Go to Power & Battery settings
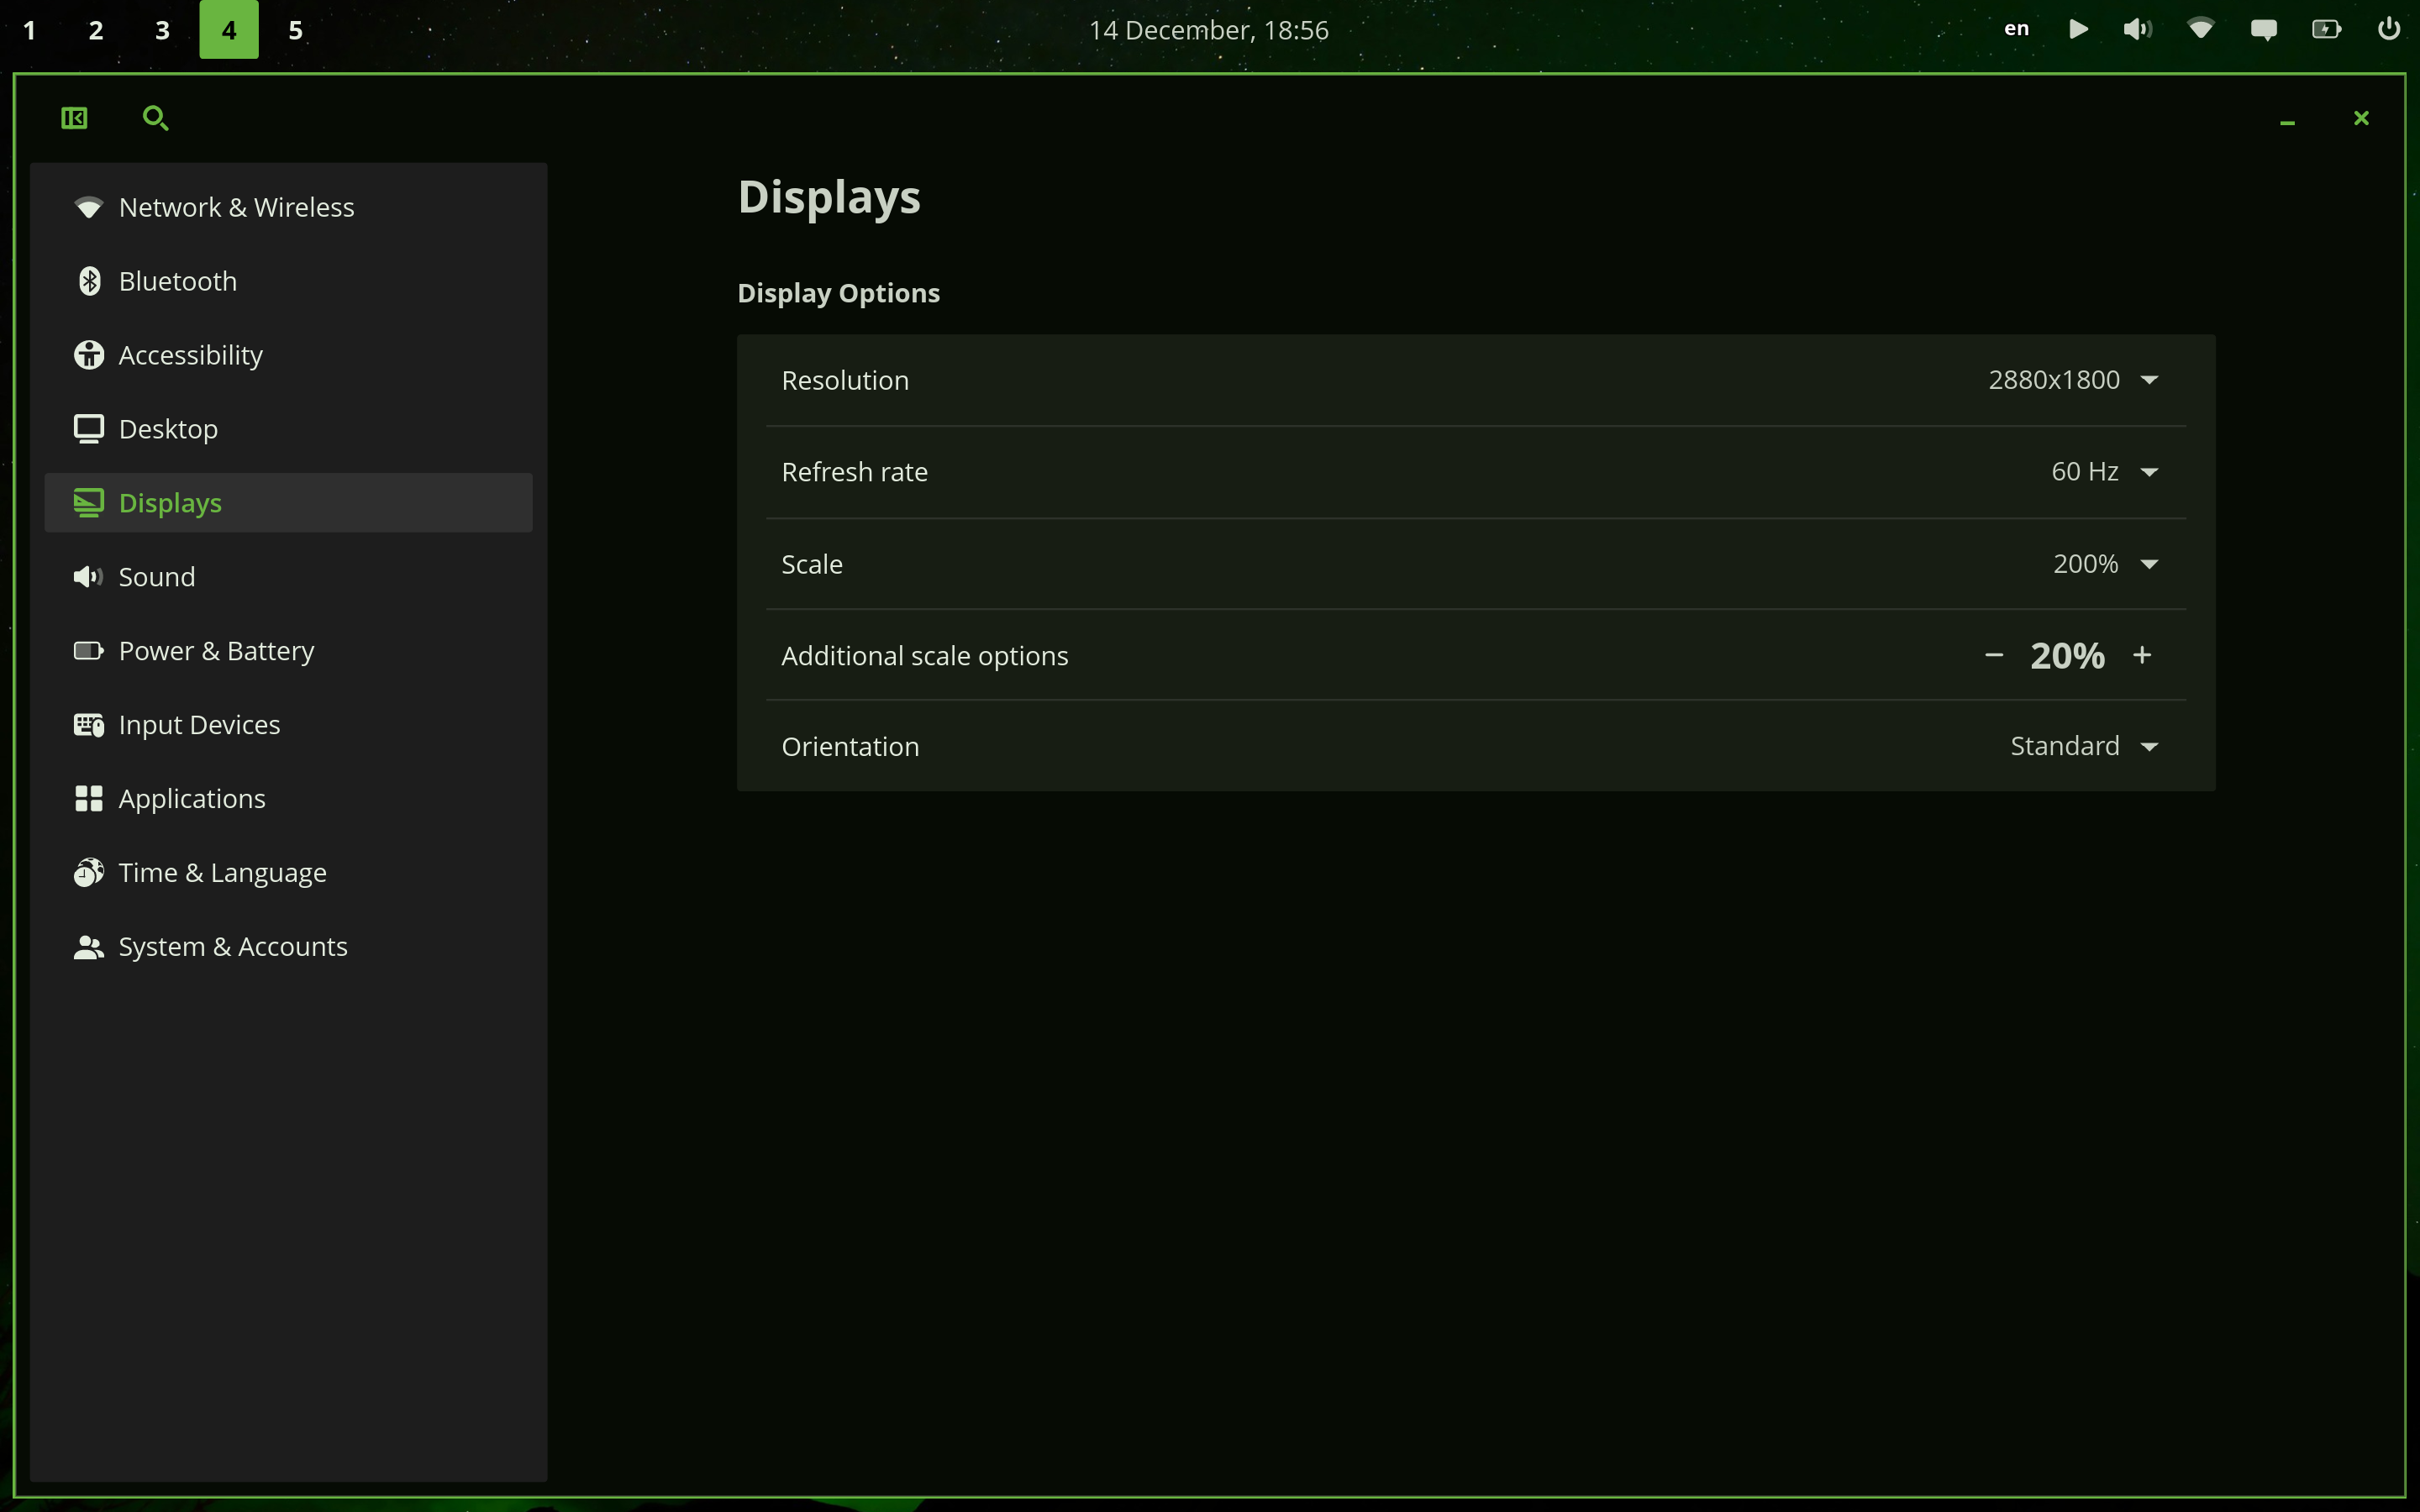This screenshot has width=2420, height=1512. pyautogui.click(x=216, y=651)
